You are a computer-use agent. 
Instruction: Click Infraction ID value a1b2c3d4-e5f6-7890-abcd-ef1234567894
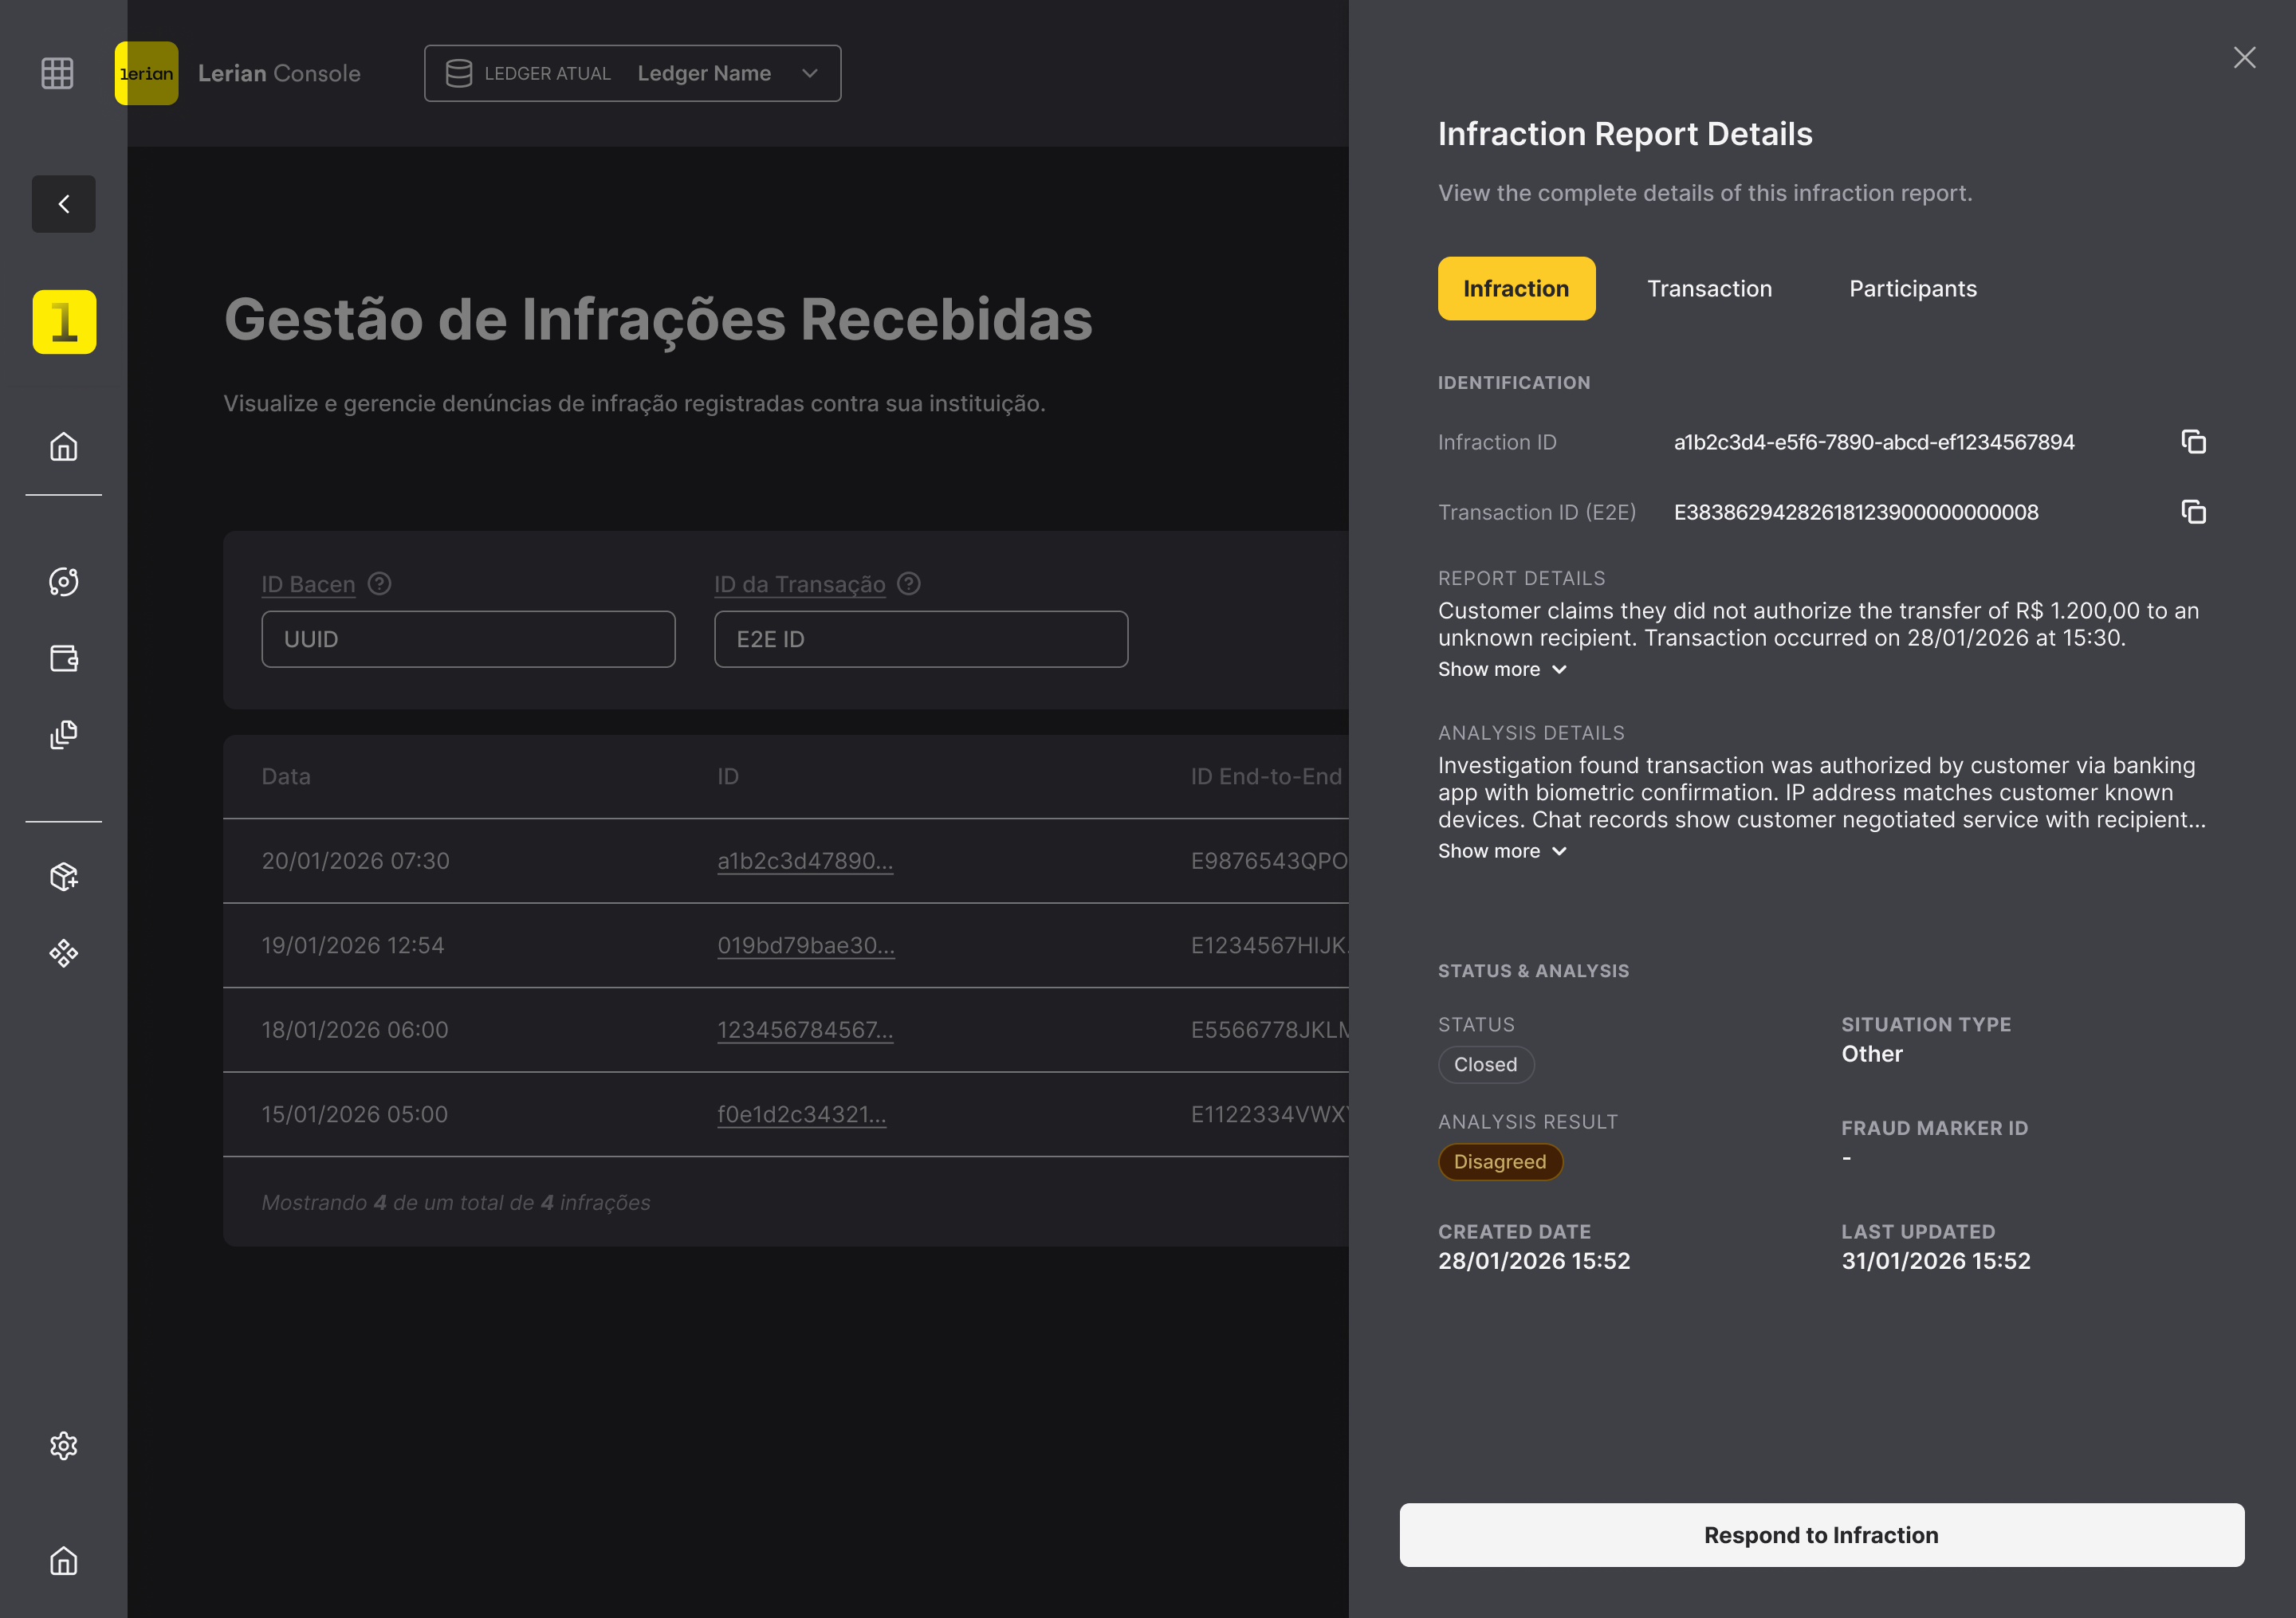tap(1874, 442)
